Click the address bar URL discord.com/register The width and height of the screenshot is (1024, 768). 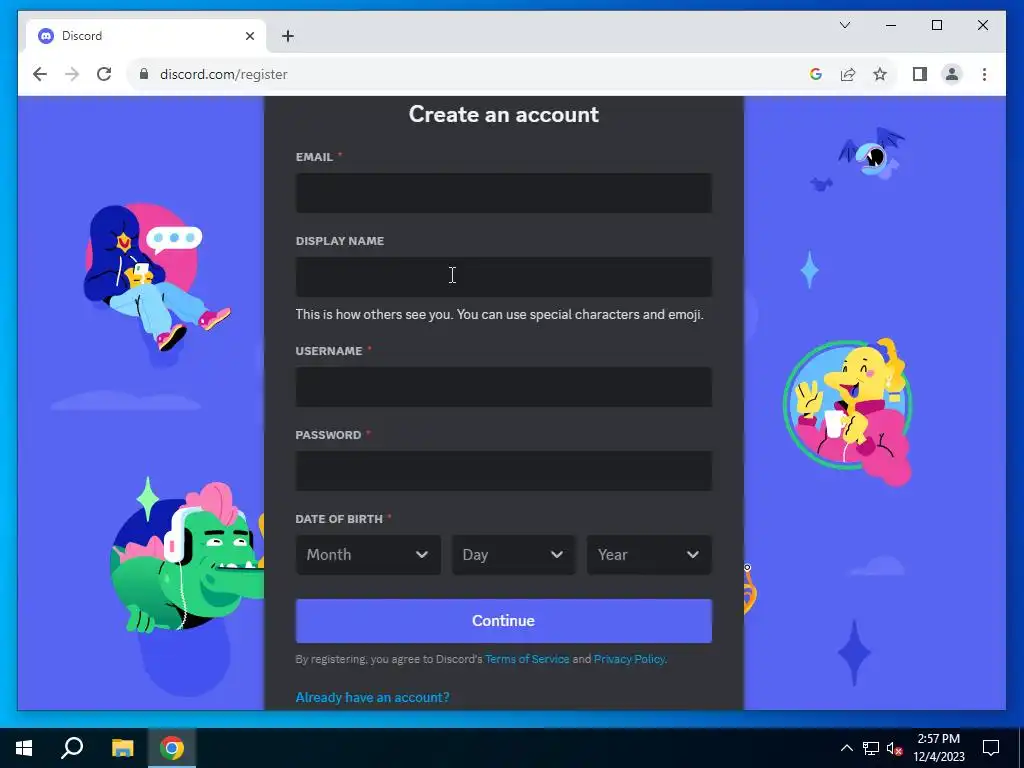(x=223, y=74)
